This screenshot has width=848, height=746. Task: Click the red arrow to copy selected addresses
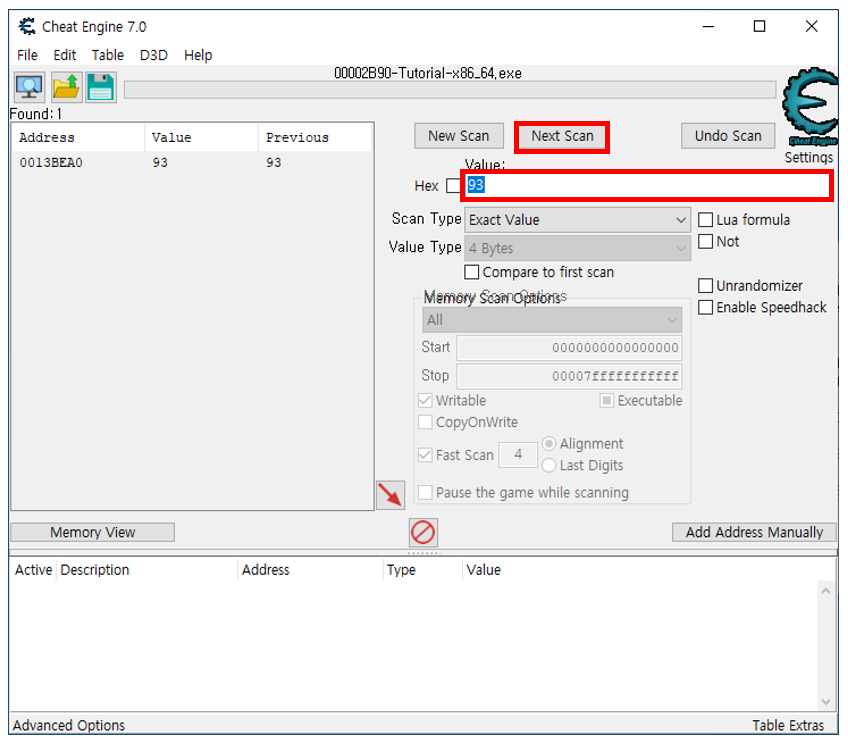(x=390, y=495)
